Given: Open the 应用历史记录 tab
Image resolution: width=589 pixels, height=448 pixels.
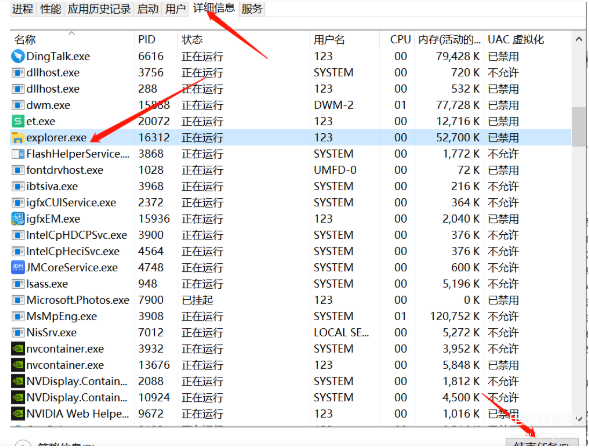Looking at the screenshot, I should click(x=99, y=9).
